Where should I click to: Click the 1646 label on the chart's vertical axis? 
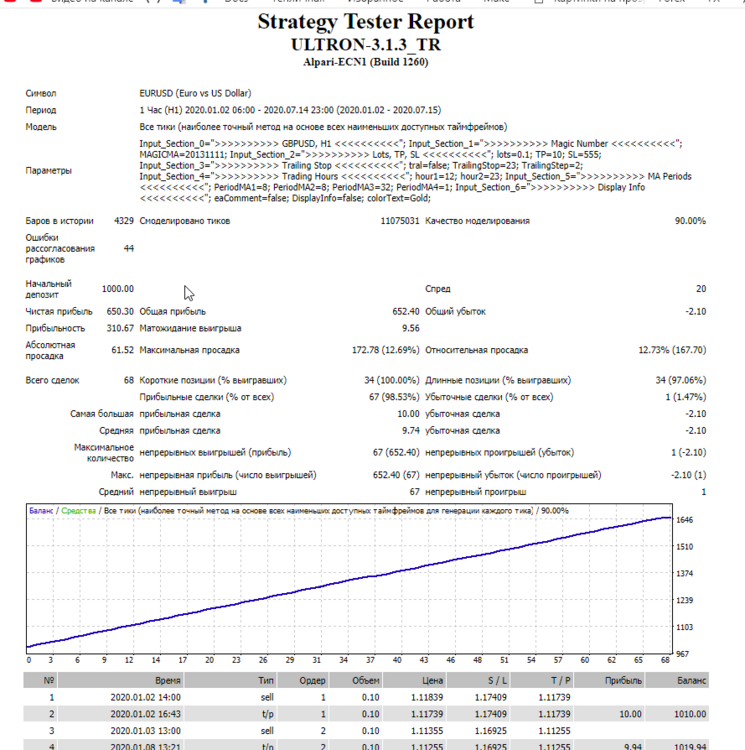coord(684,520)
